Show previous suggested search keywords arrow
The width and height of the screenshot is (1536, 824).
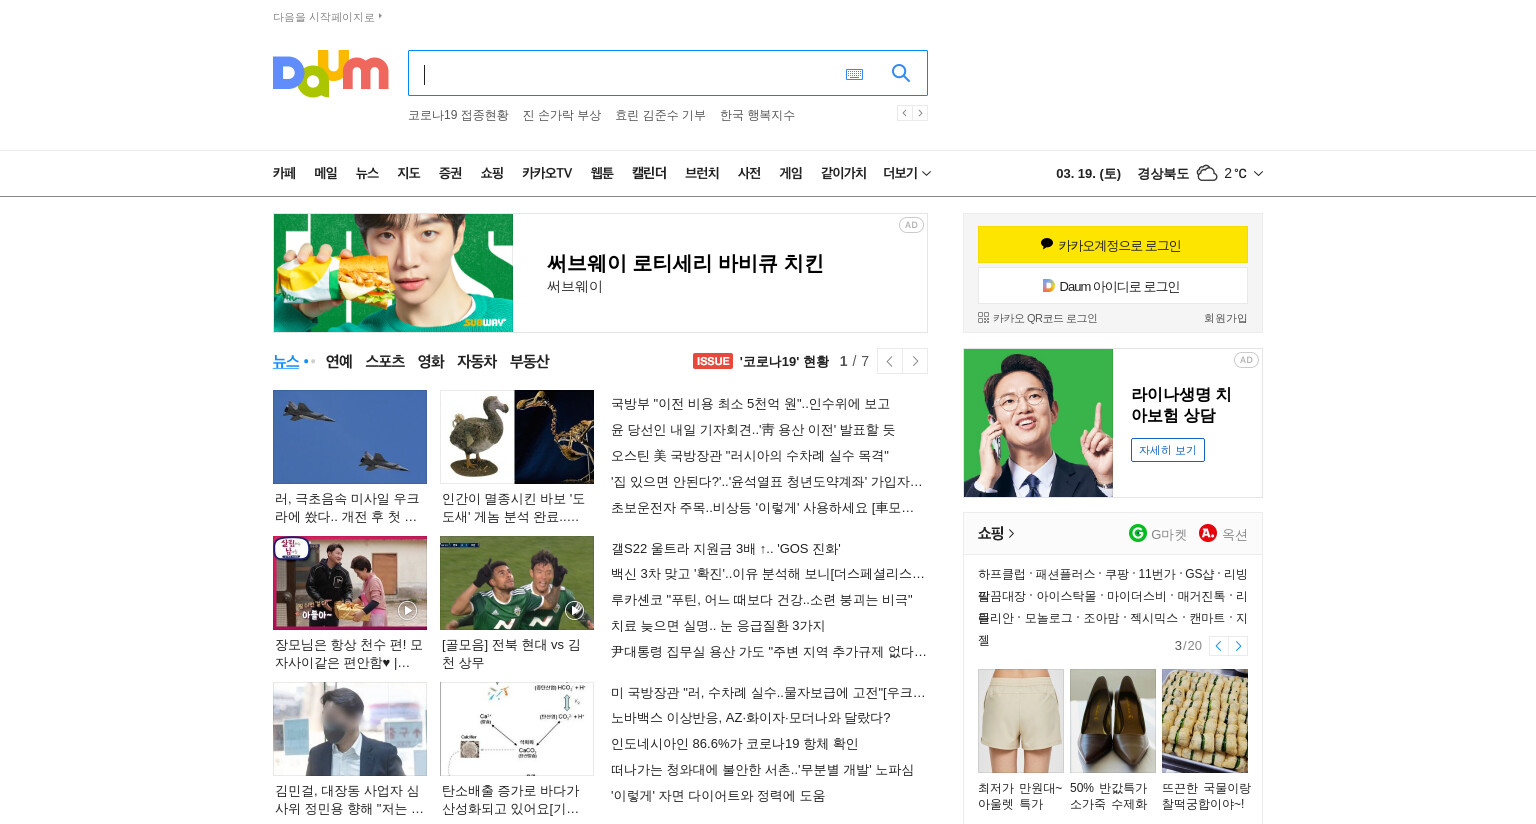(904, 113)
